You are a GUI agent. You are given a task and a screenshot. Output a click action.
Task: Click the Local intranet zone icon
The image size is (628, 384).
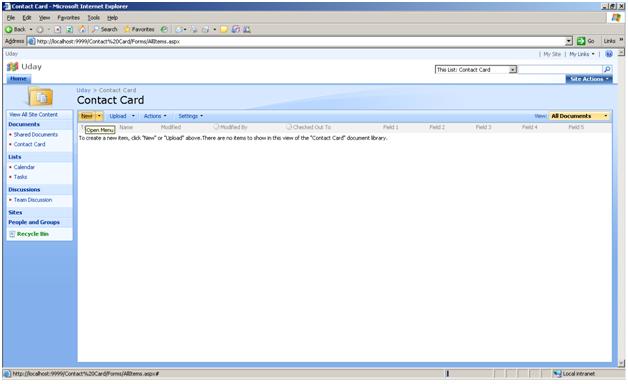pyautogui.click(x=557, y=374)
